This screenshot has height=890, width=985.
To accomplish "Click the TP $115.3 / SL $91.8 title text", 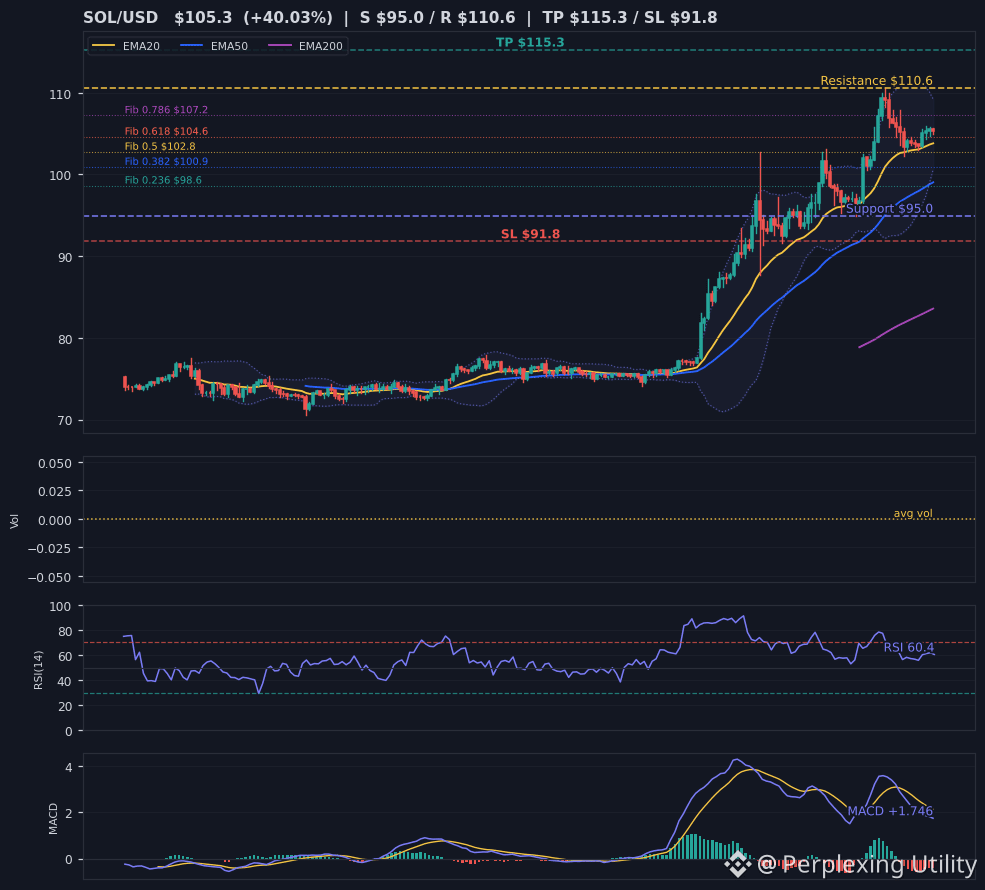I will coord(629,18).
